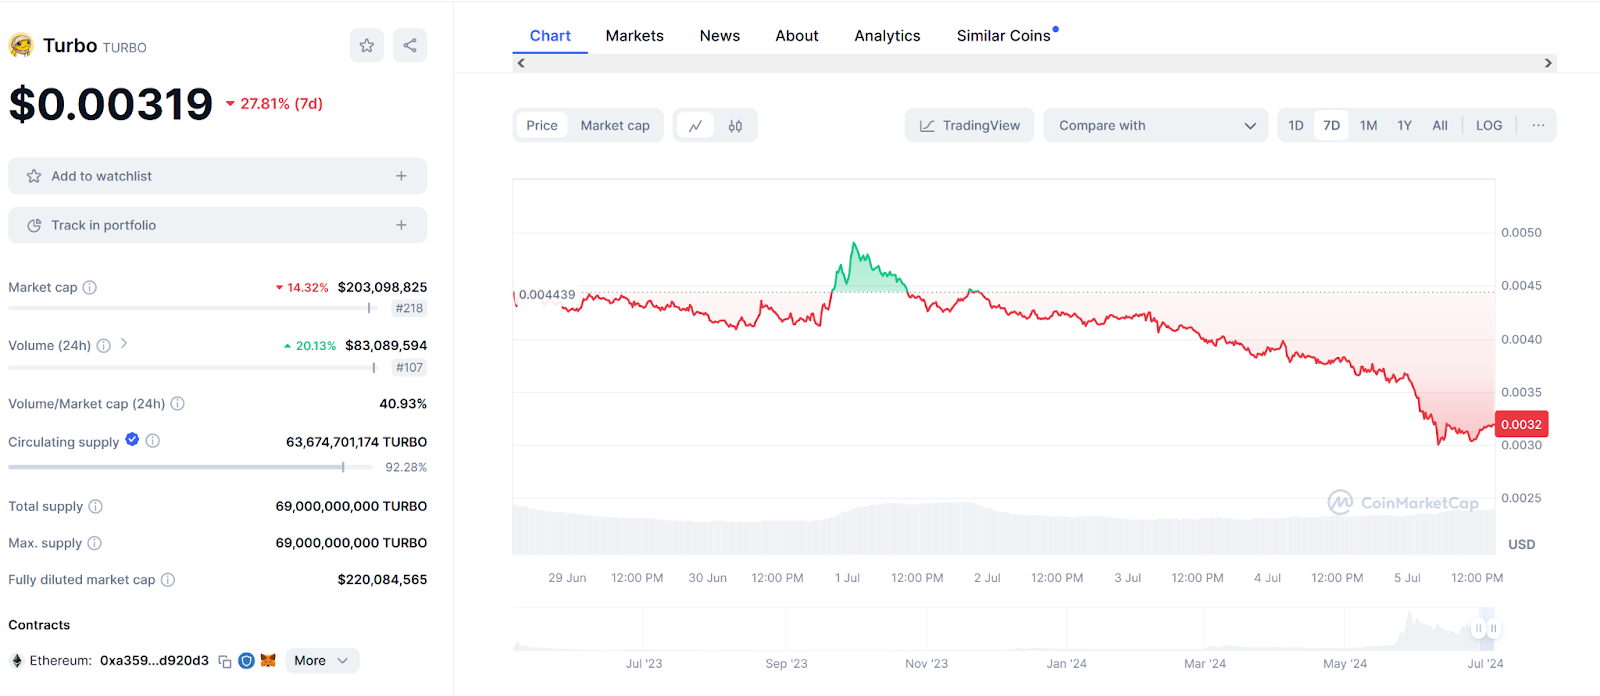
Task: Open Total supply info icon
Action: coord(96,506)
